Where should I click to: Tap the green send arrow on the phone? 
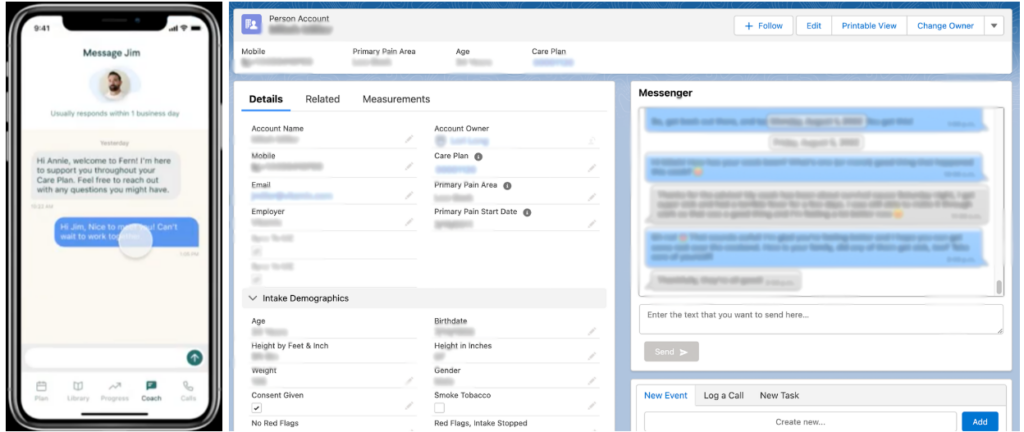(x=194, y=358)
